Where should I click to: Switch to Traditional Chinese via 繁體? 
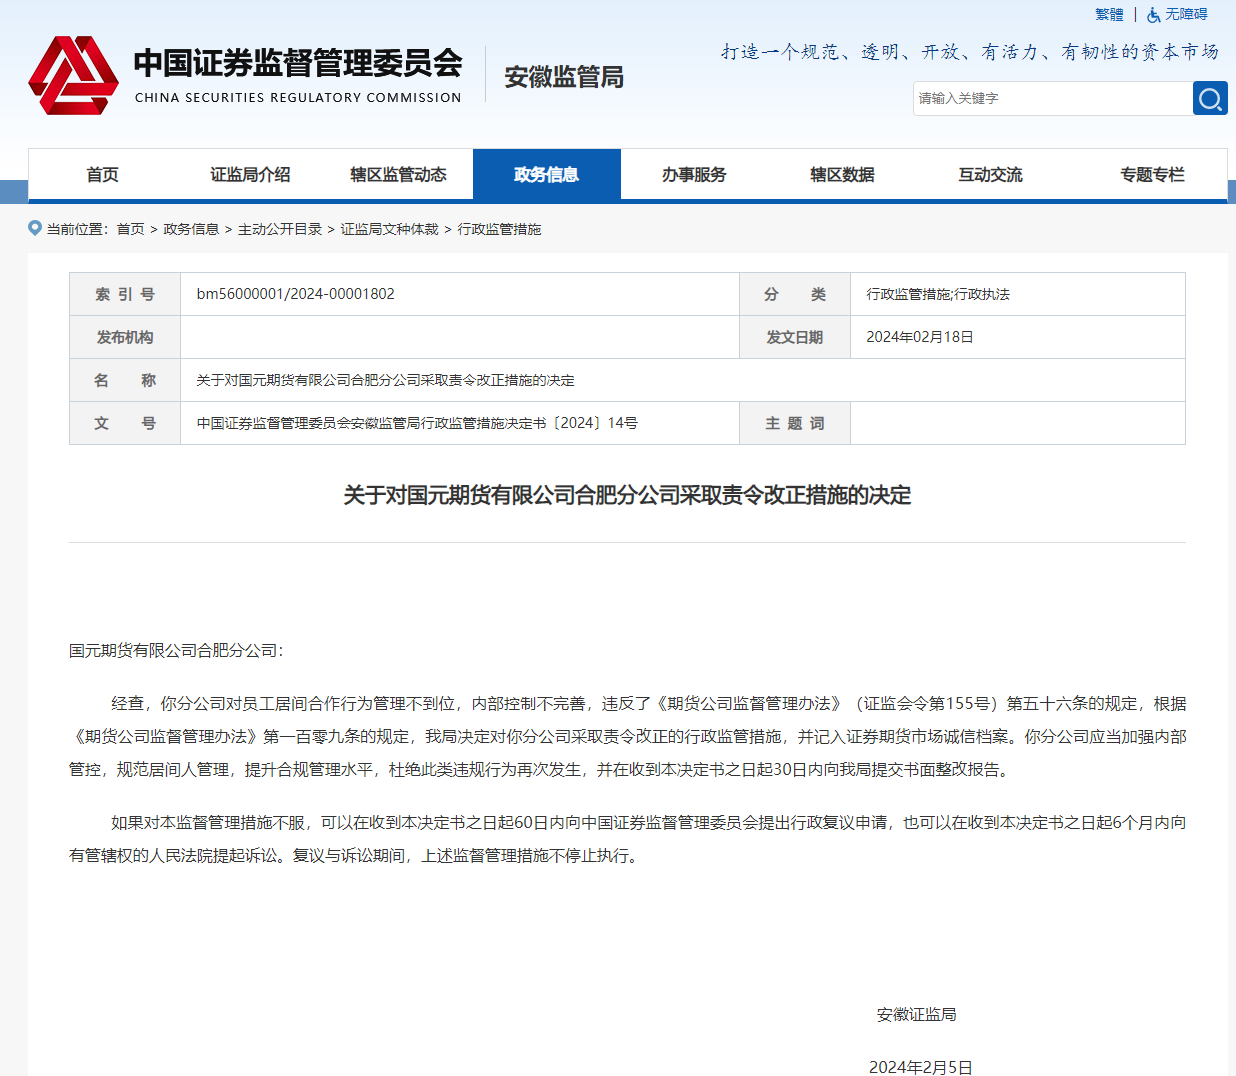[x=1109, y=14]
